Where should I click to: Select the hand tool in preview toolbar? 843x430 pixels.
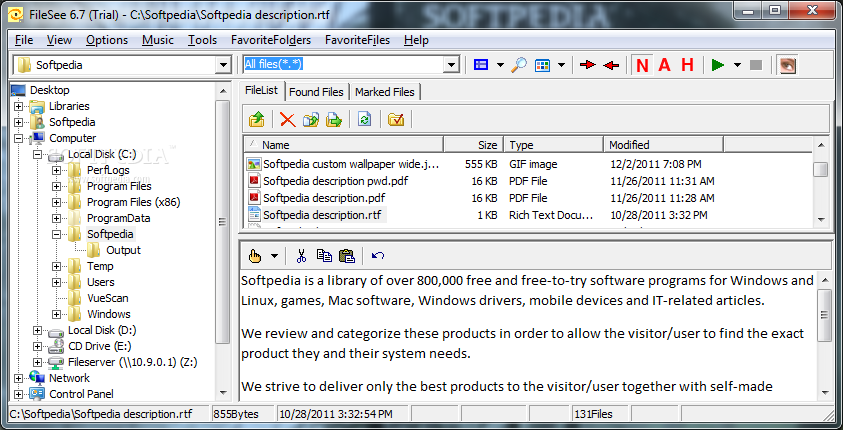[255, 256]
